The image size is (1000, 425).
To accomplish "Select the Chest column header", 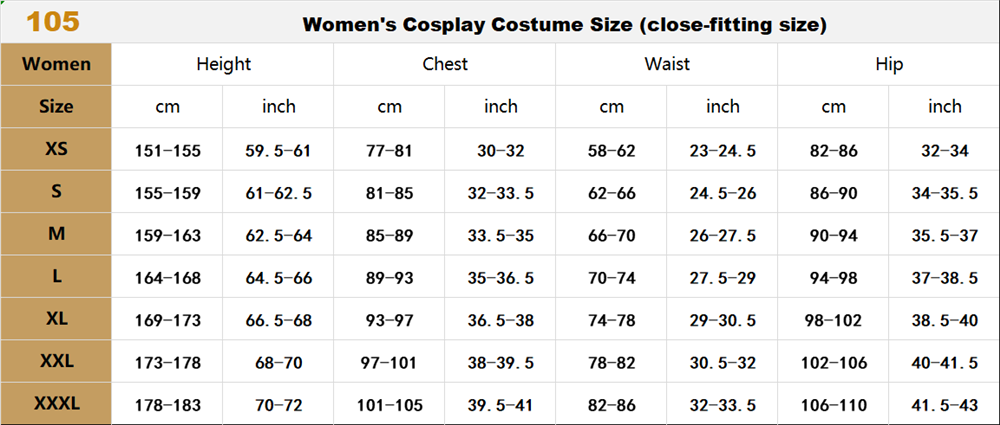I will pyautogui.click(x=445, y=64).
